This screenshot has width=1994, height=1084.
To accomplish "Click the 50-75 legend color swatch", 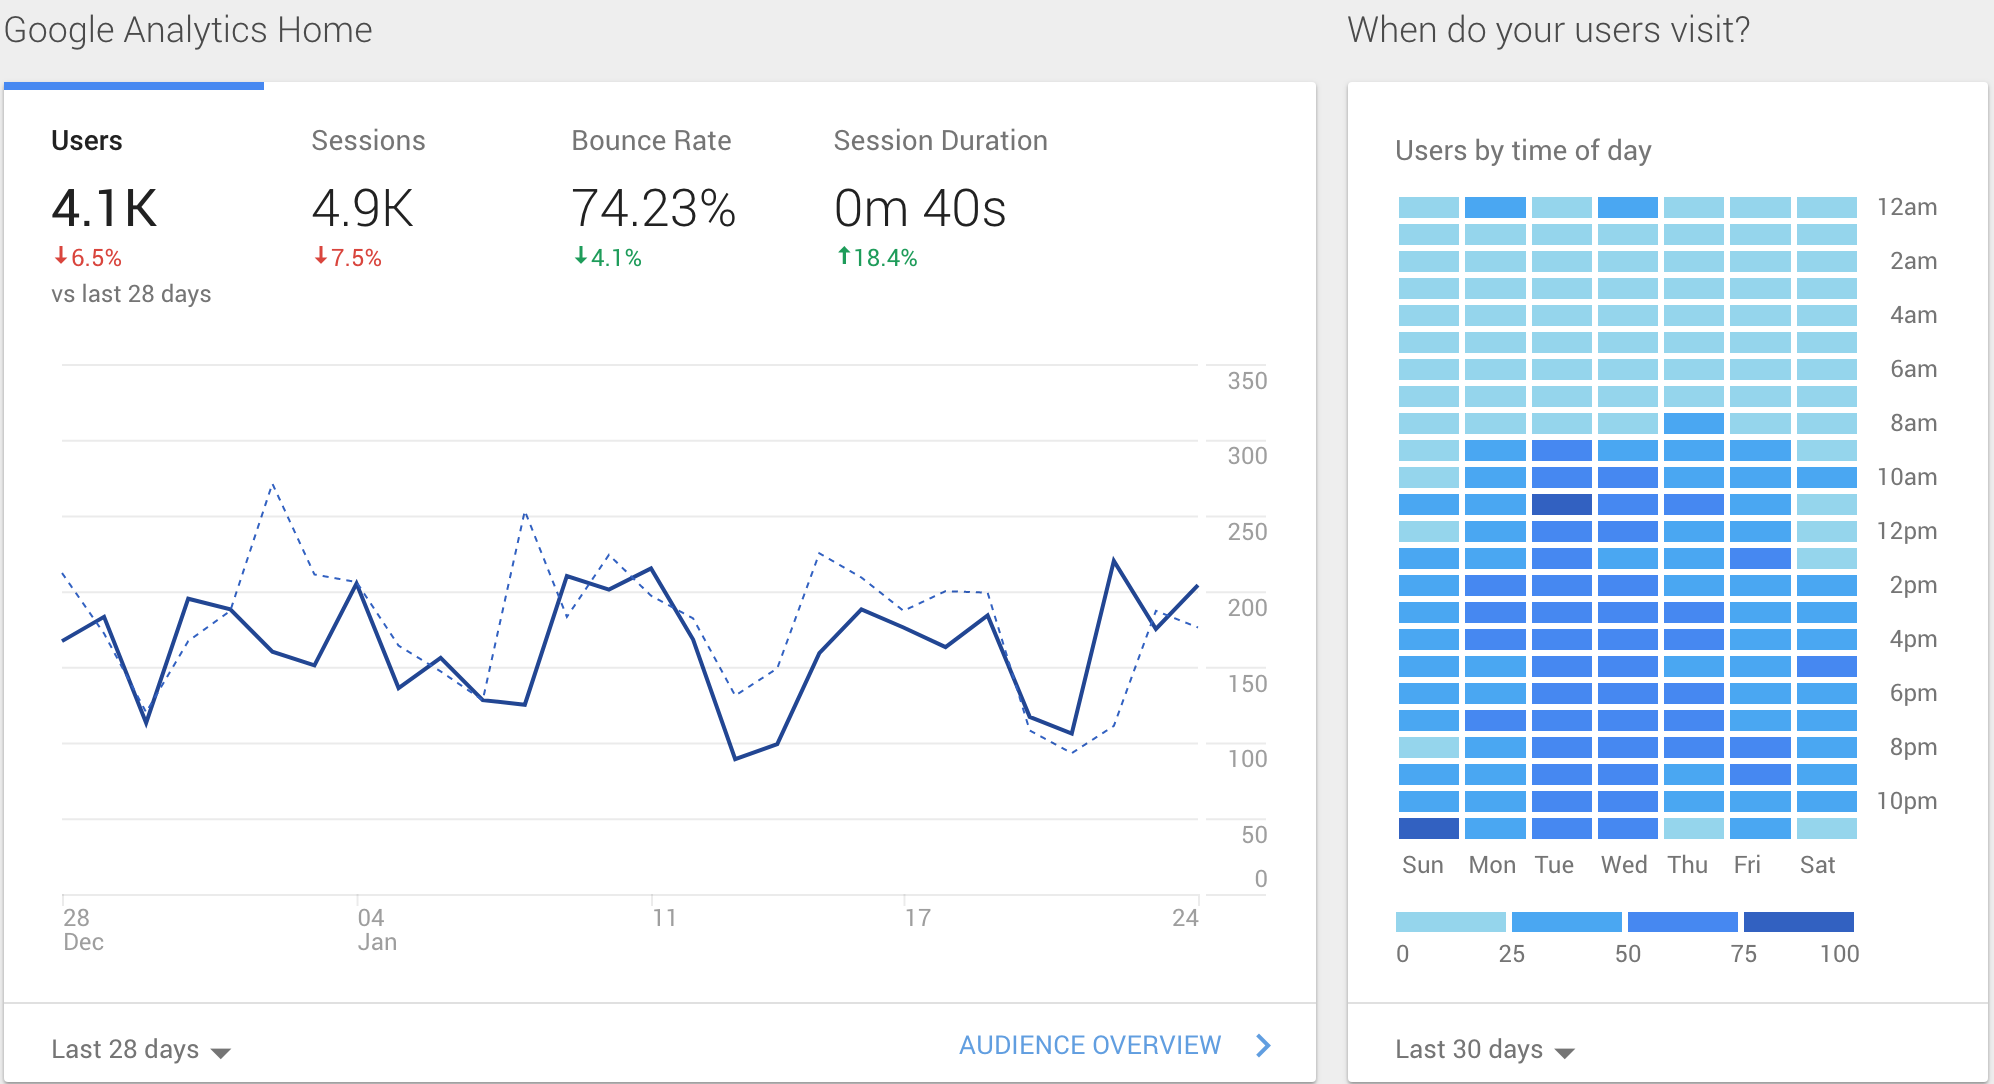I will coord(1682,921).
